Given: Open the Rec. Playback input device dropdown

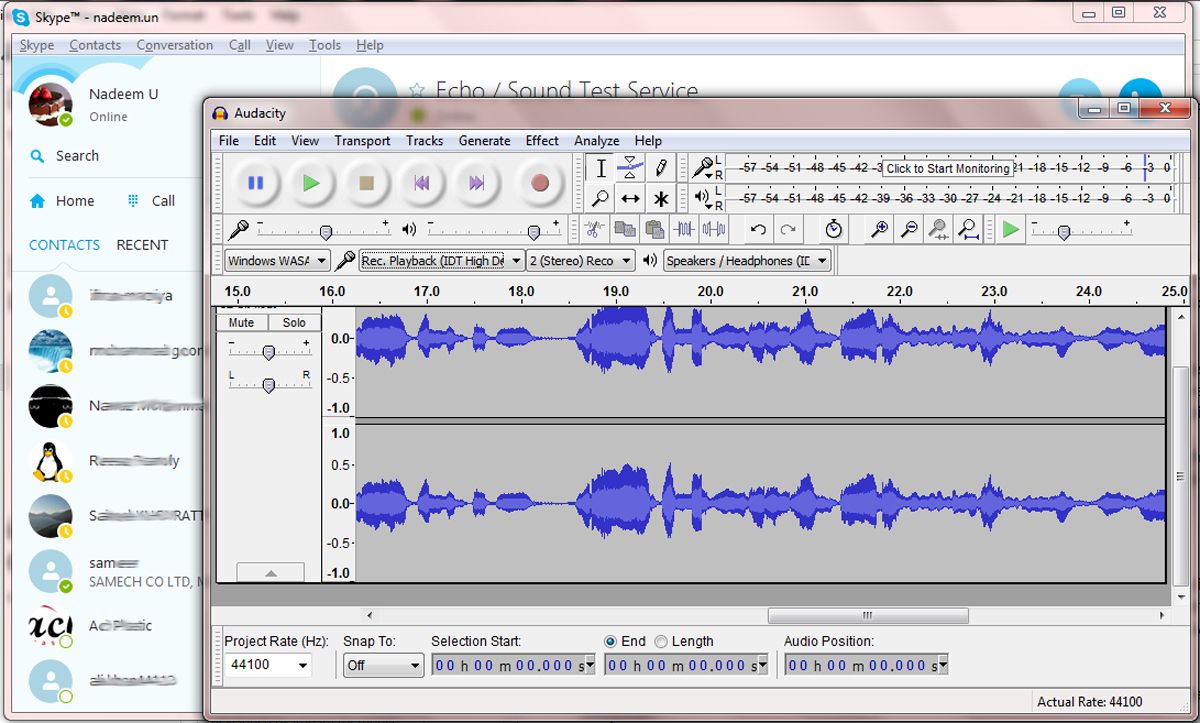Looking at the screenshot, I should [x=442, y=261].
